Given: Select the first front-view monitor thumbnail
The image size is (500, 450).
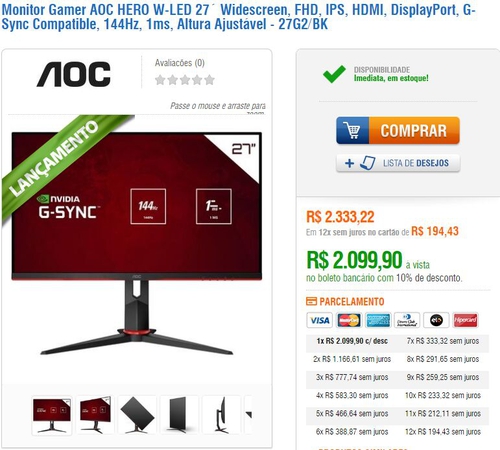Looking at the screenshot, I should pyautogui.click(x=52, y=415).
